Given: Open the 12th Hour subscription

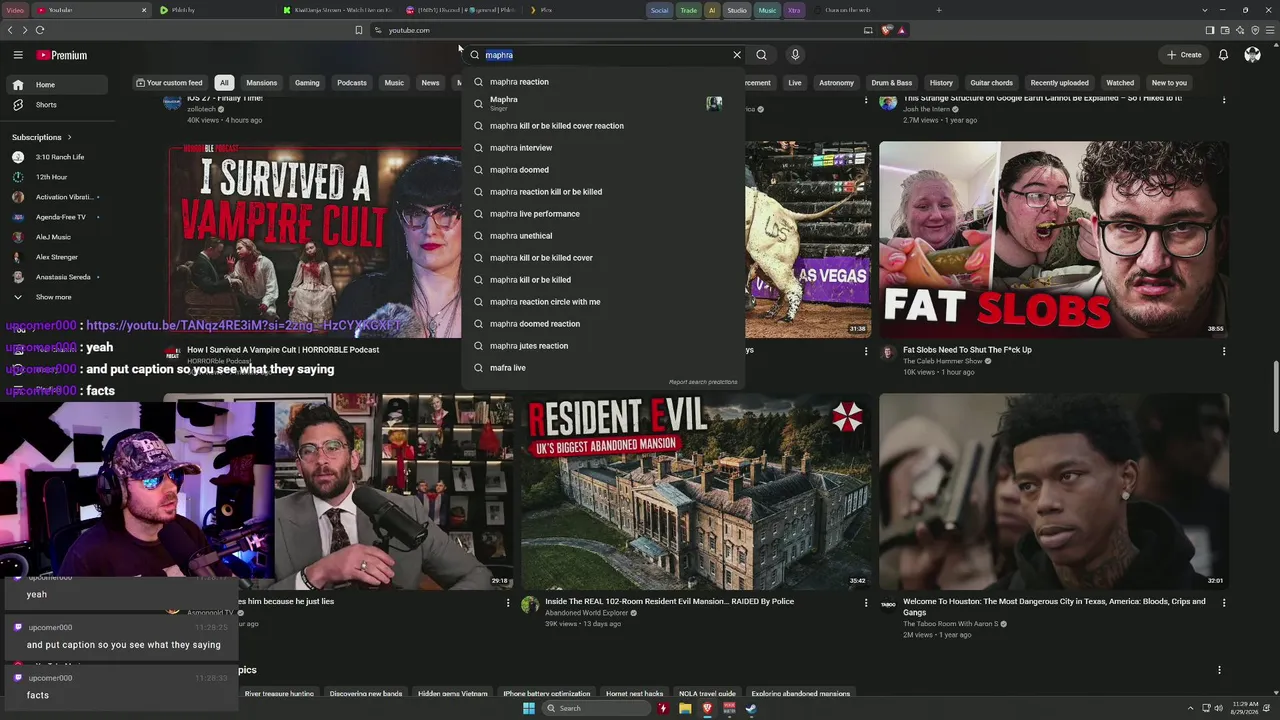Looking at the screenshot, I should coord(52,177).
